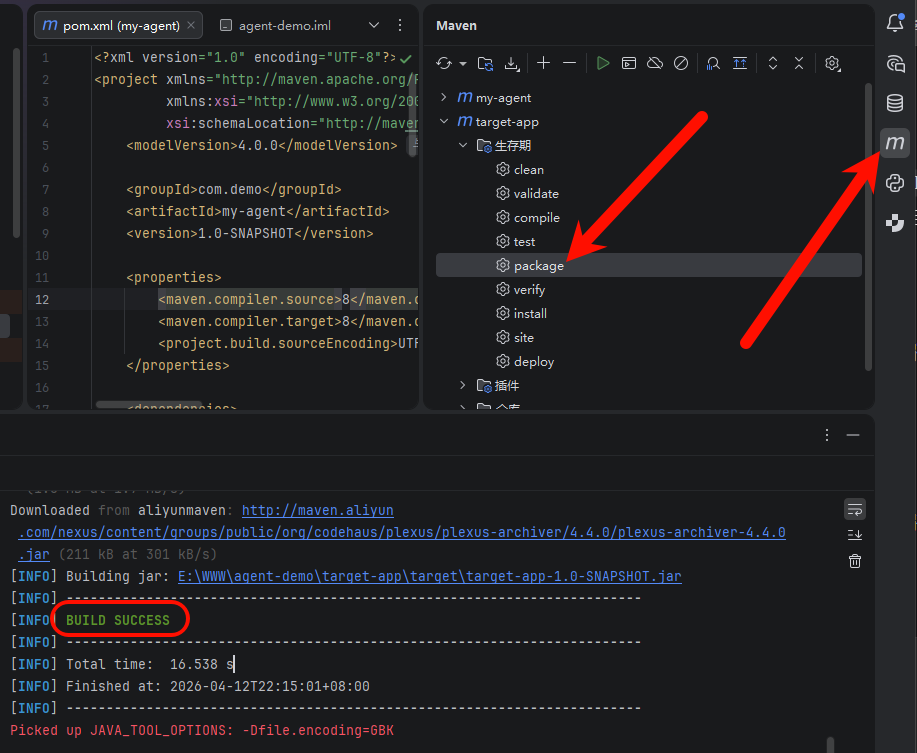Generate sources and update folders icon

tap(485, 63)
